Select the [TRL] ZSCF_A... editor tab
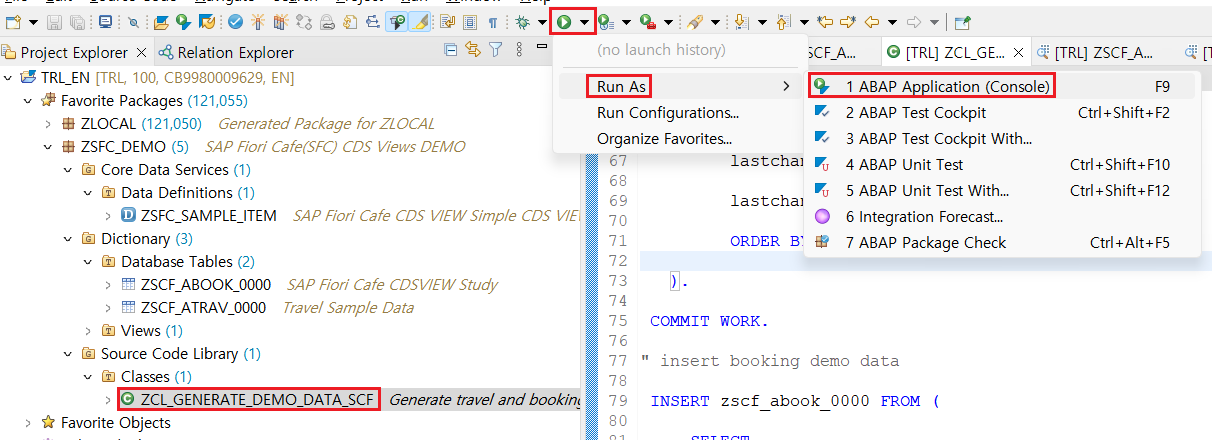 1095,52
